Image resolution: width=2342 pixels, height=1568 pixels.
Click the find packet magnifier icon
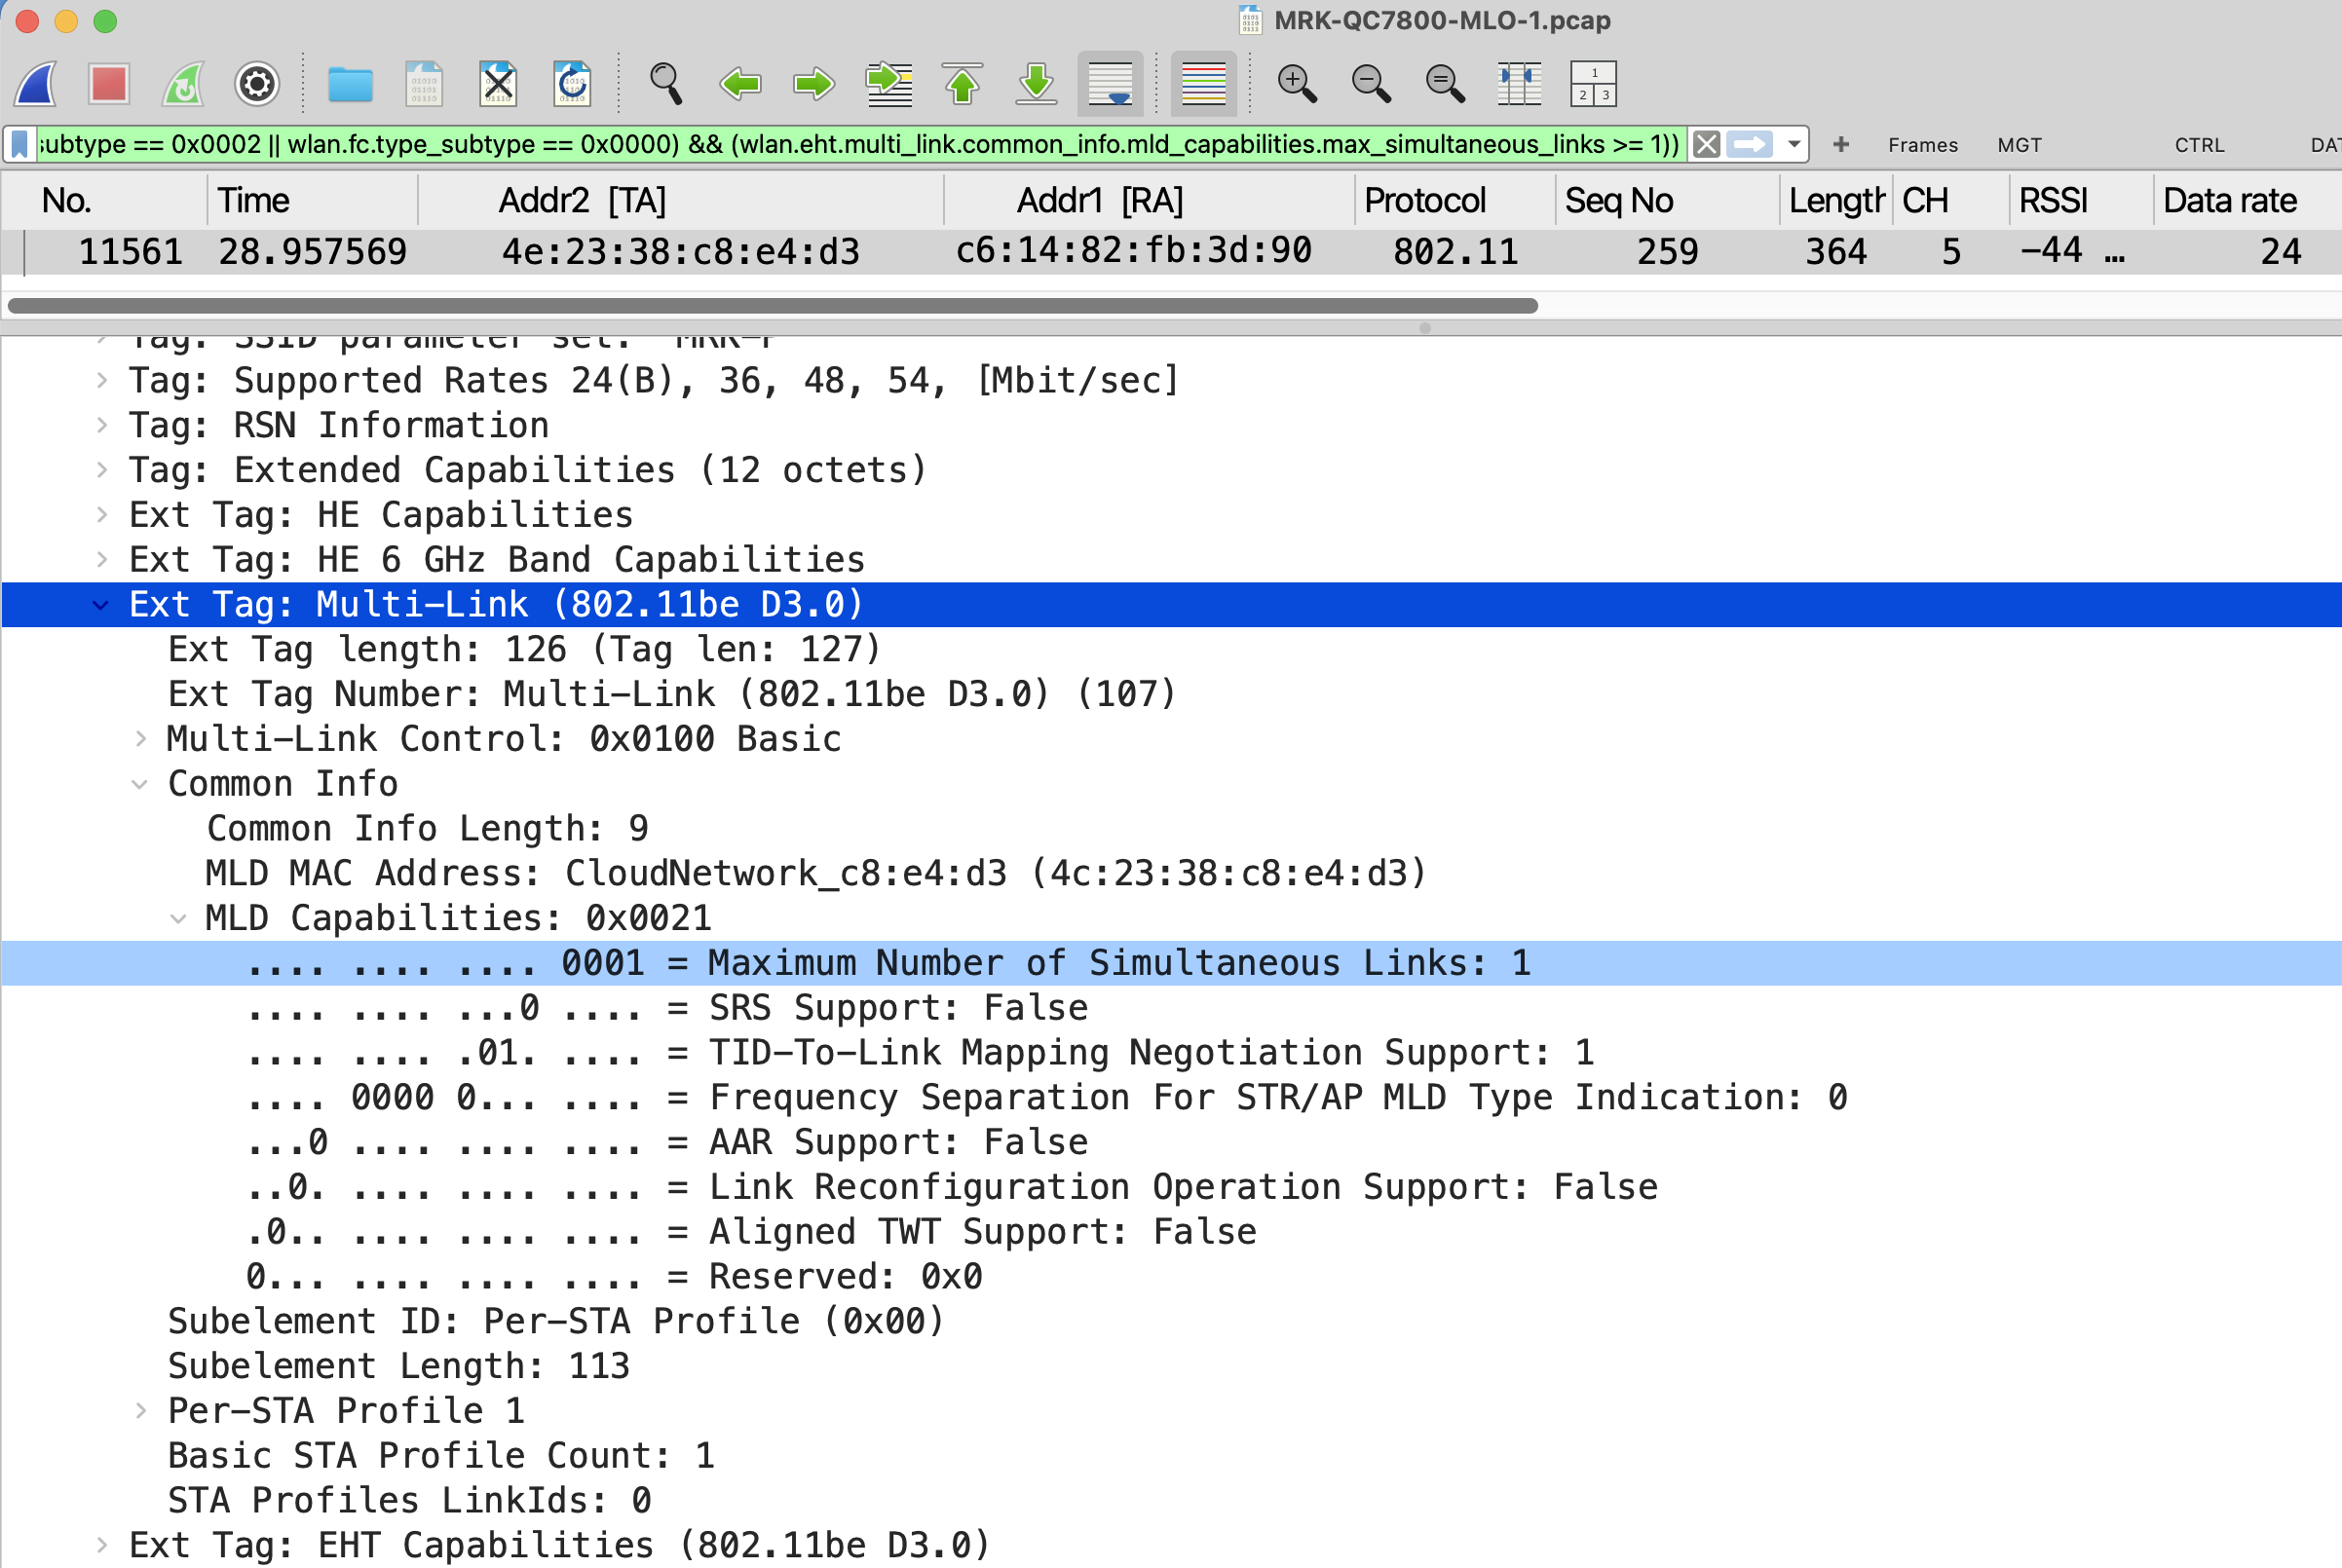click(x=665, y=84)
